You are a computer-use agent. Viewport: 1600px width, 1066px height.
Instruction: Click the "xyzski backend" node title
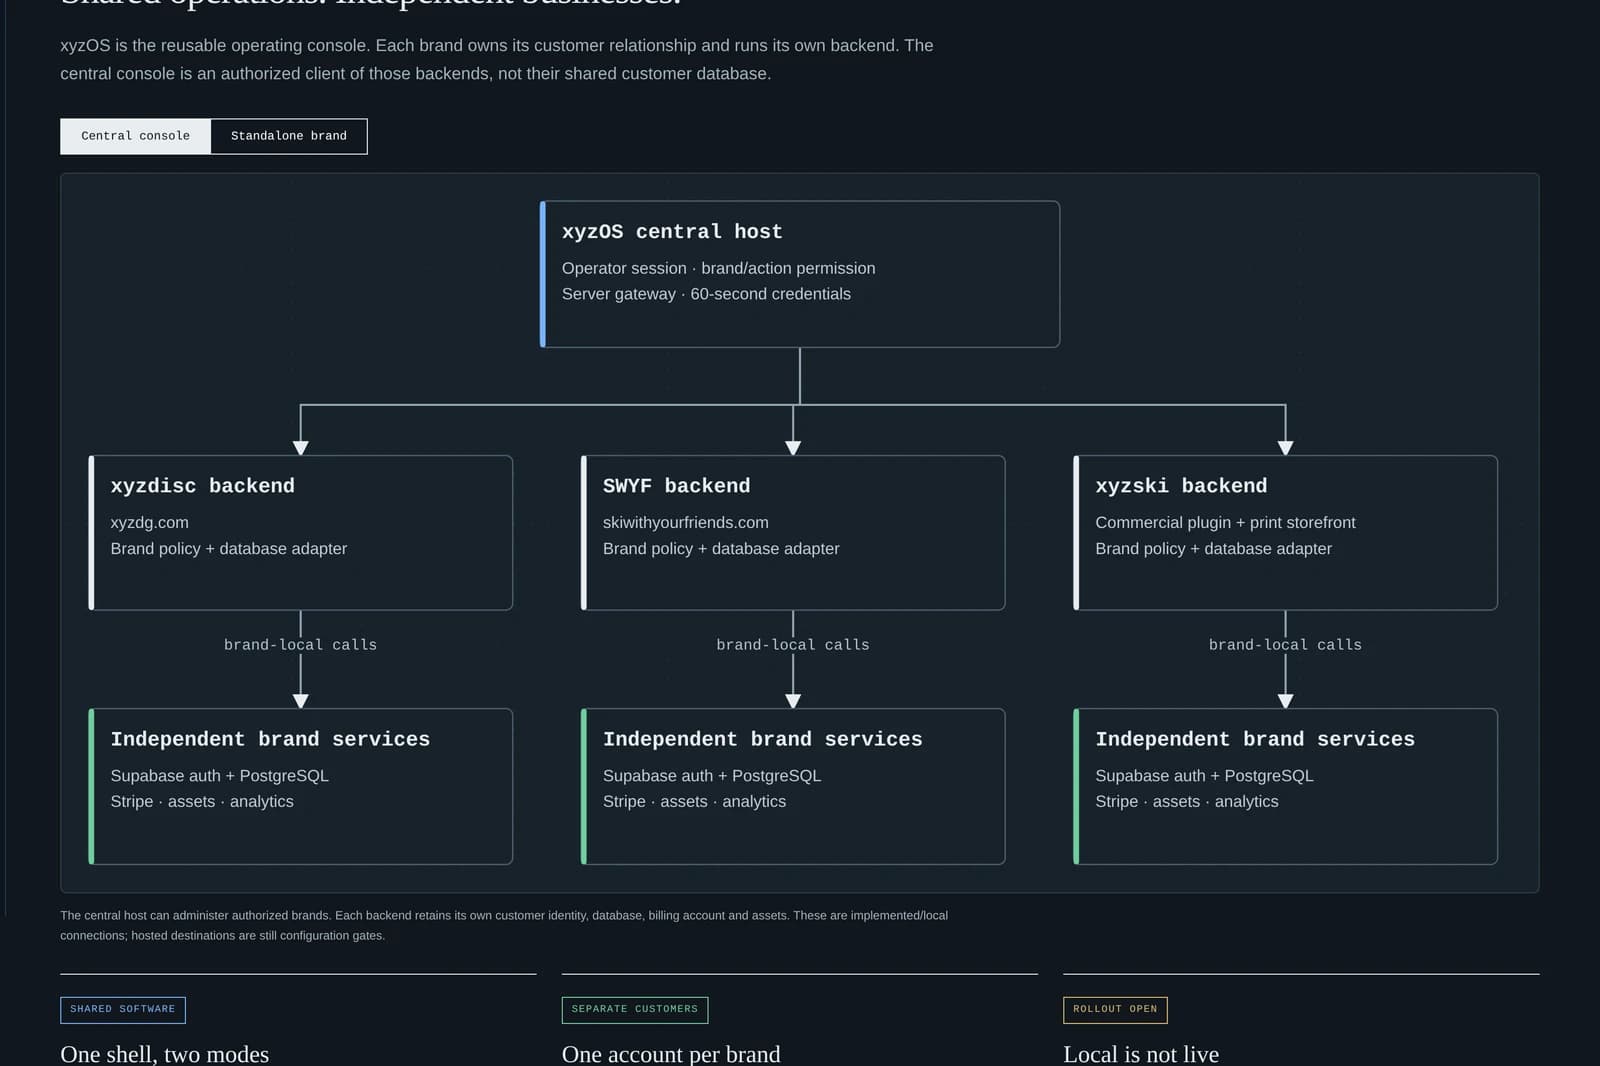(x=1181, y=486)
